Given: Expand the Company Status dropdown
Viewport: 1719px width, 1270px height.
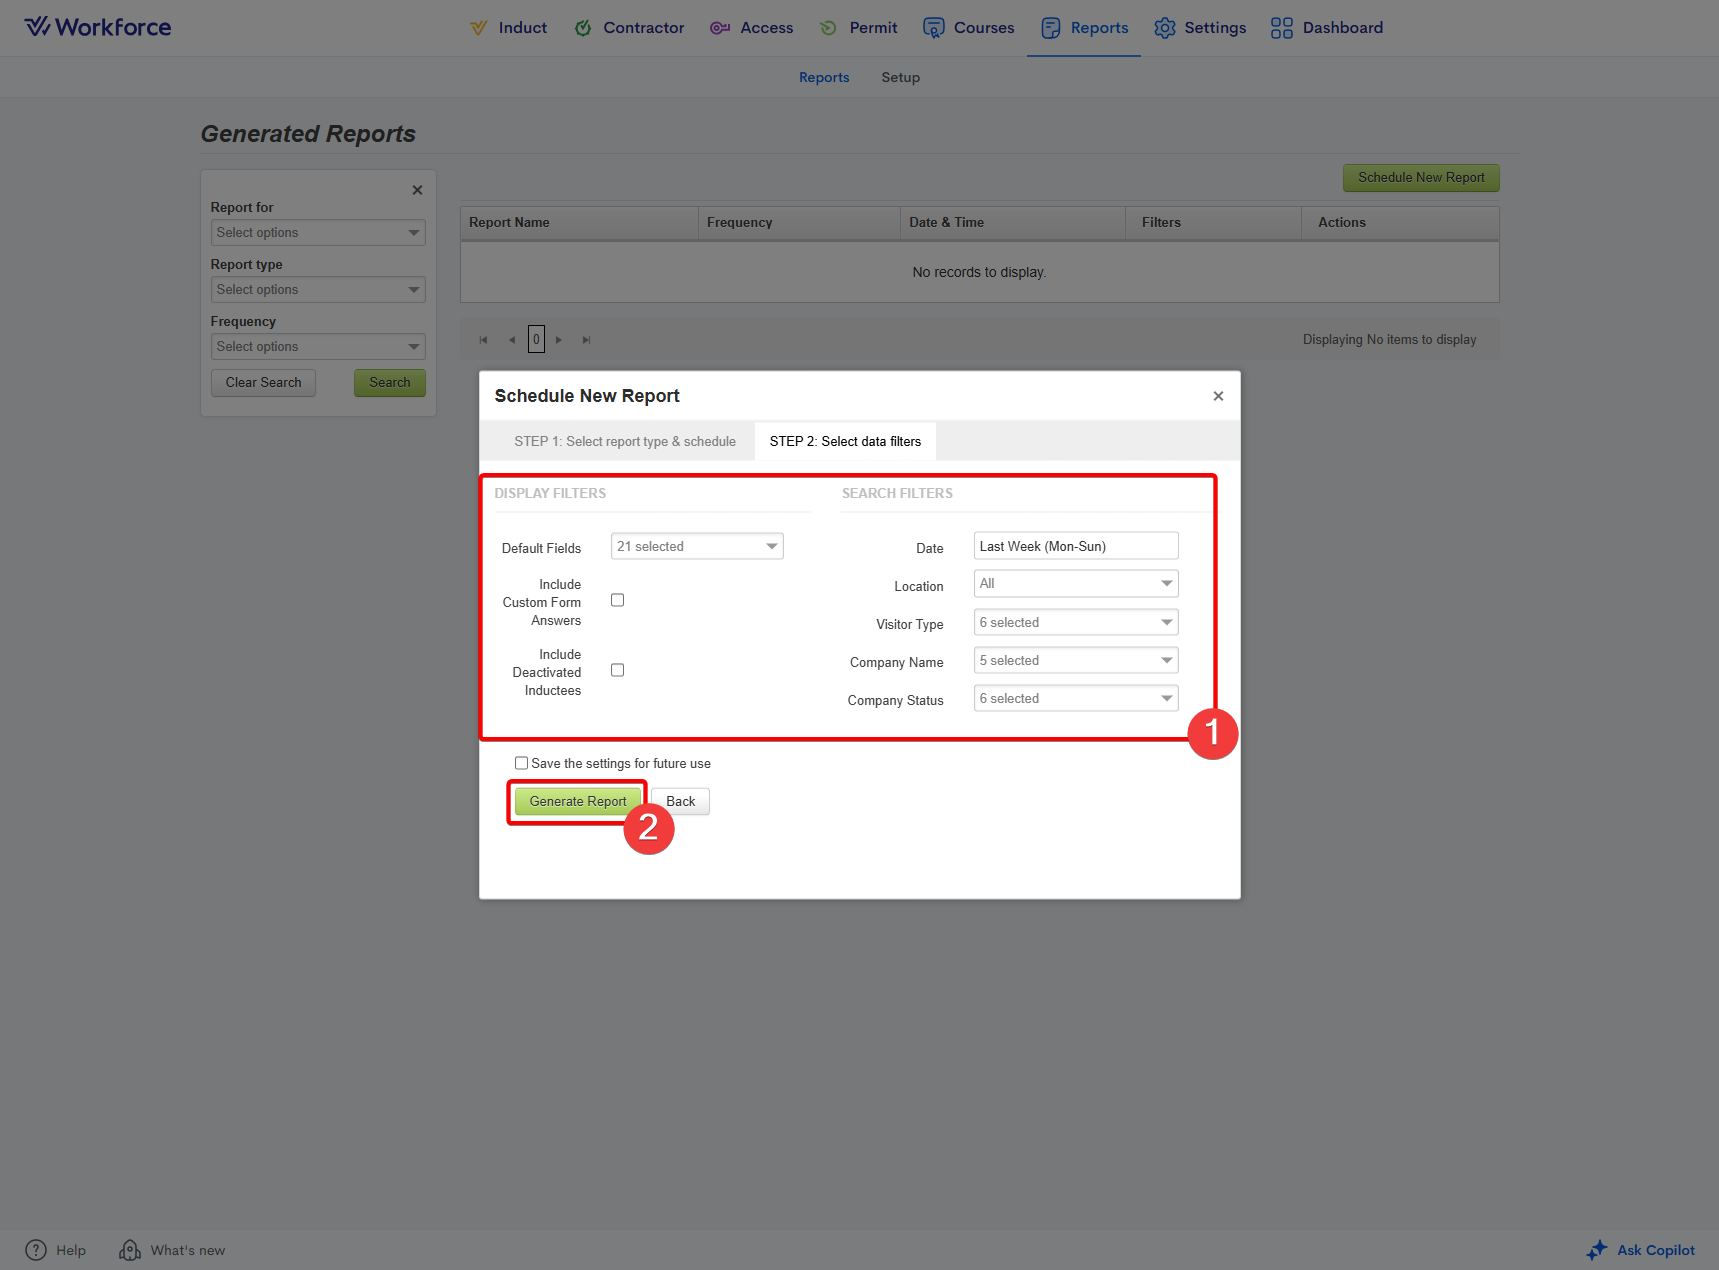Looking at the screenshot, I should point(1075,698).
